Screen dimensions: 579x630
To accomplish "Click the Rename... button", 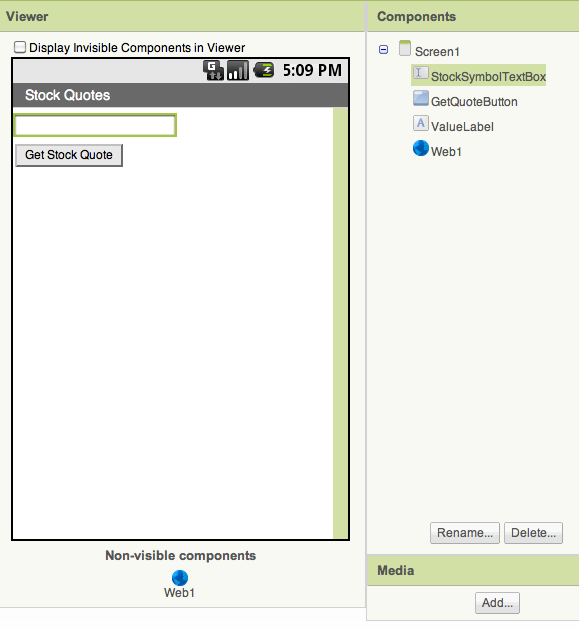I will click(465, 533).
